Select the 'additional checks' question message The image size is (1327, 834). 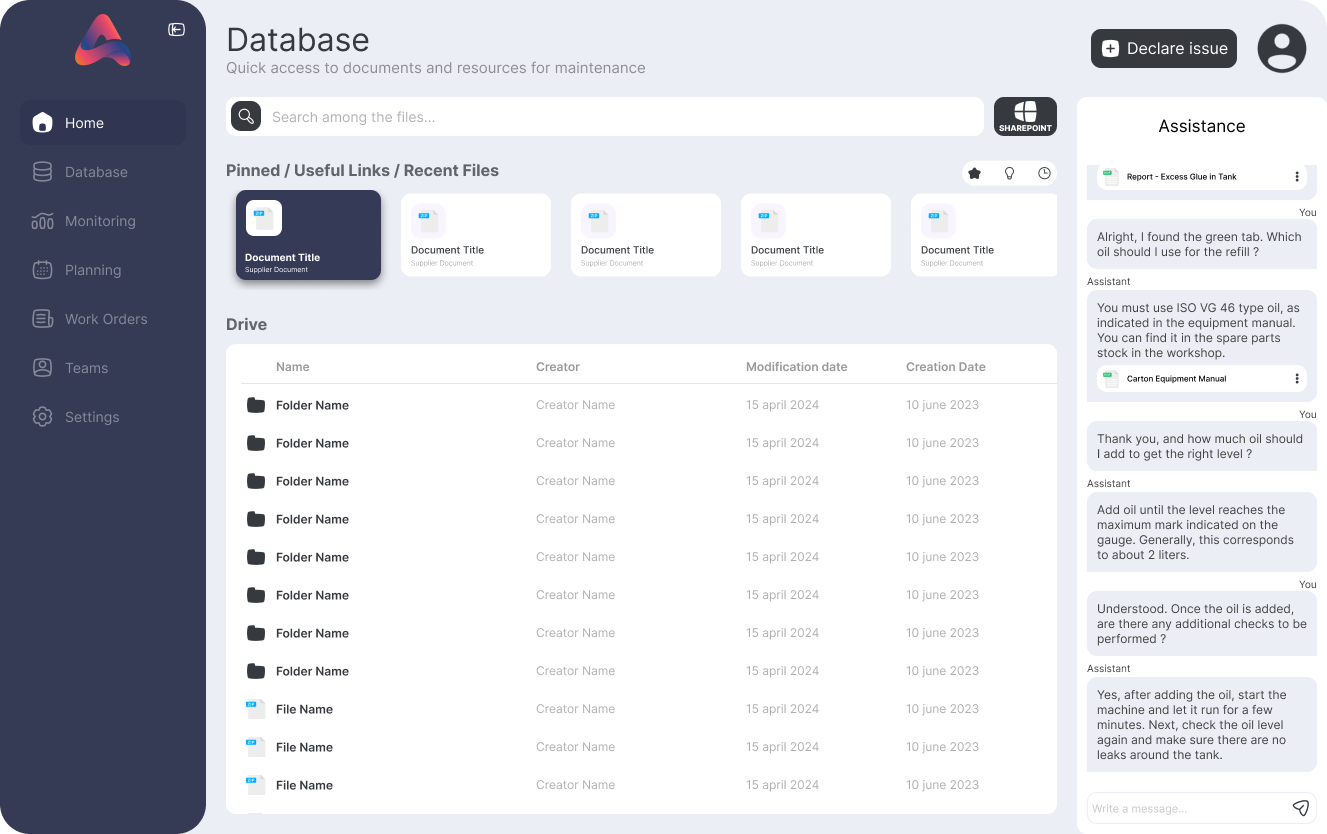coord(1202,624)
